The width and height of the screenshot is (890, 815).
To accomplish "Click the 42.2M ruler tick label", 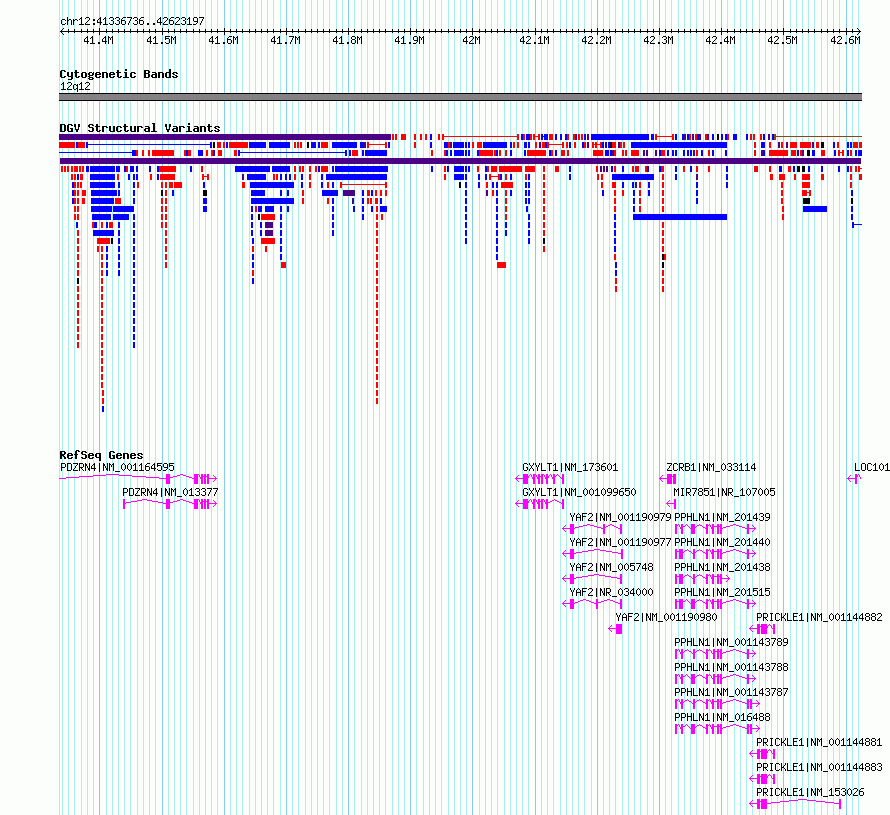I will (596, 40).
